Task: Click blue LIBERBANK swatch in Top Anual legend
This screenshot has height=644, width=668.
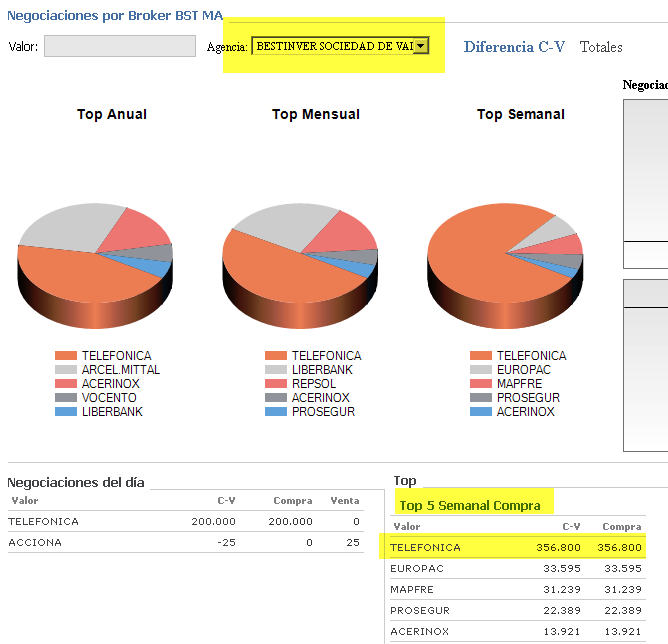Action: (x=66, y=412)
